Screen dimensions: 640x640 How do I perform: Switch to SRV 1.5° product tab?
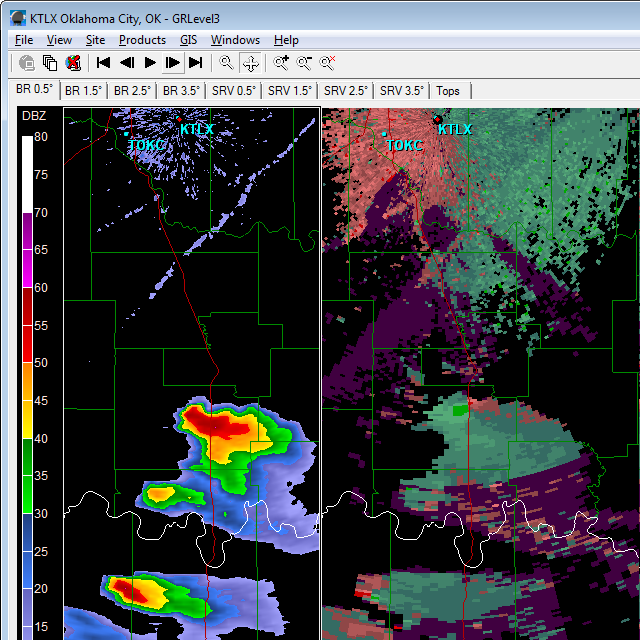click(290, 91)
